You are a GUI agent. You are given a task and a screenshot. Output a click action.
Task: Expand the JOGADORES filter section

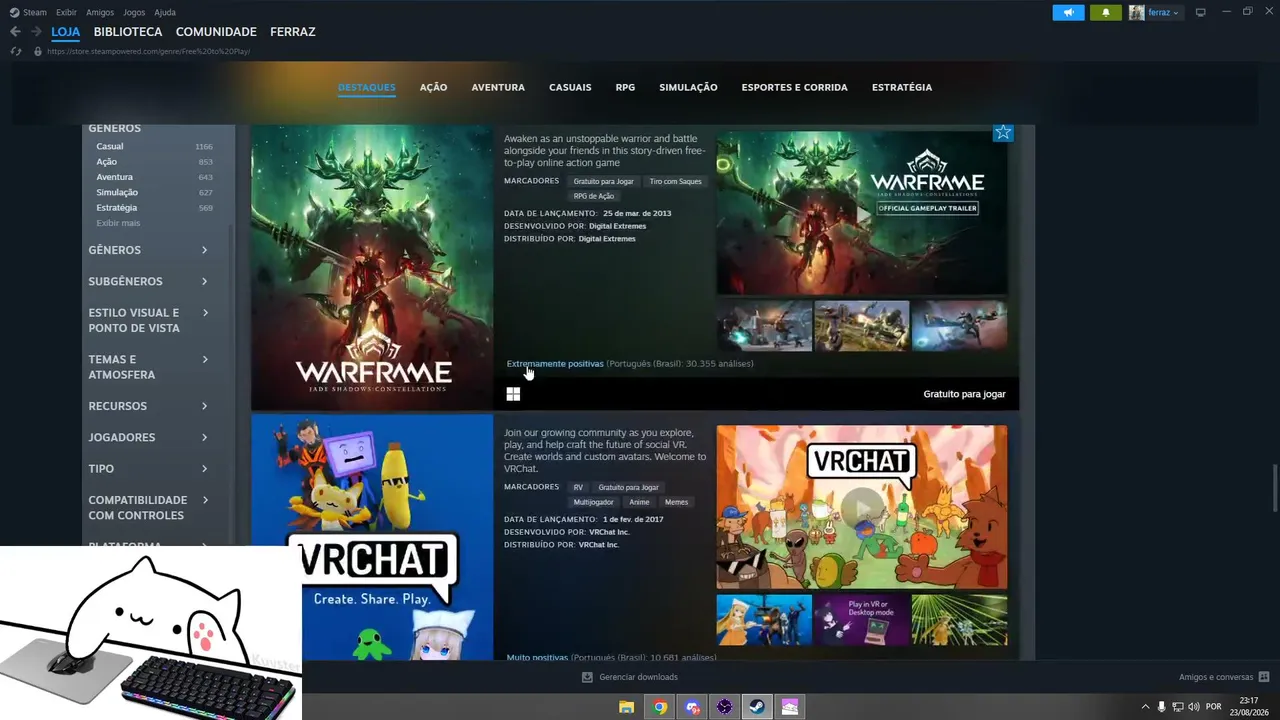(148, 437)
